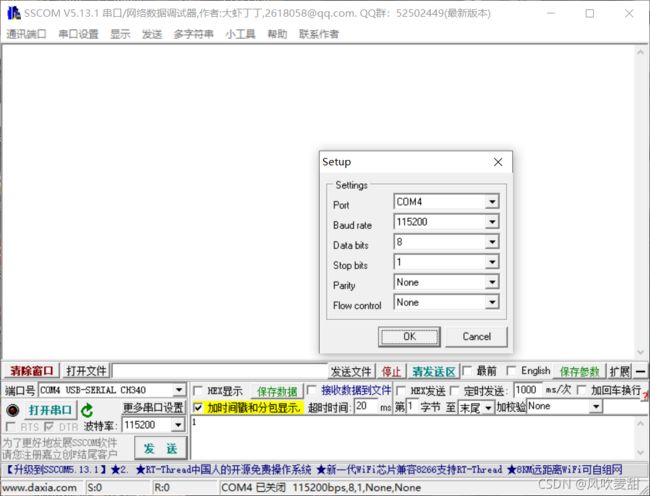Click the send text area containing 1
Screen dimensions: 650x496
(412, 438)
